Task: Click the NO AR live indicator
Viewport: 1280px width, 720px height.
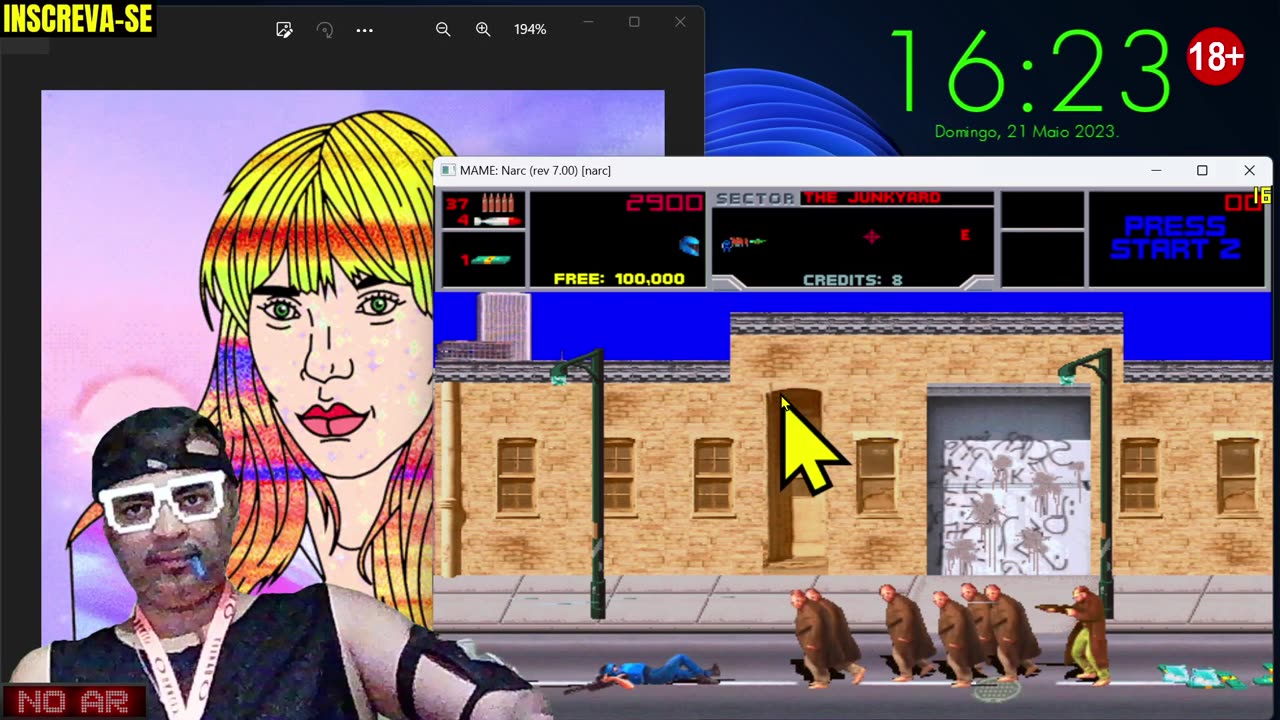Action: [73, 702]
